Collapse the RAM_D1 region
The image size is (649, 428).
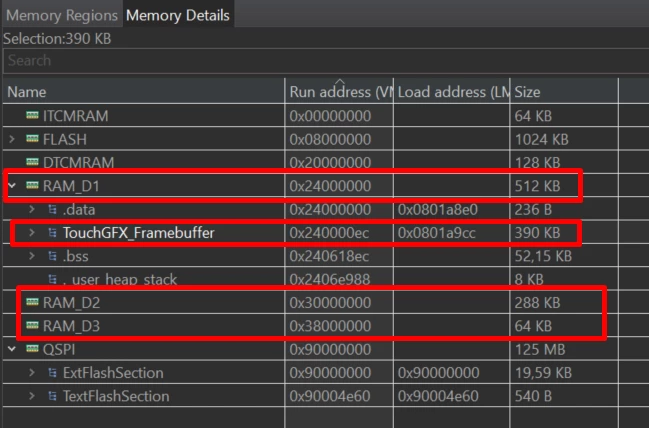12,185
